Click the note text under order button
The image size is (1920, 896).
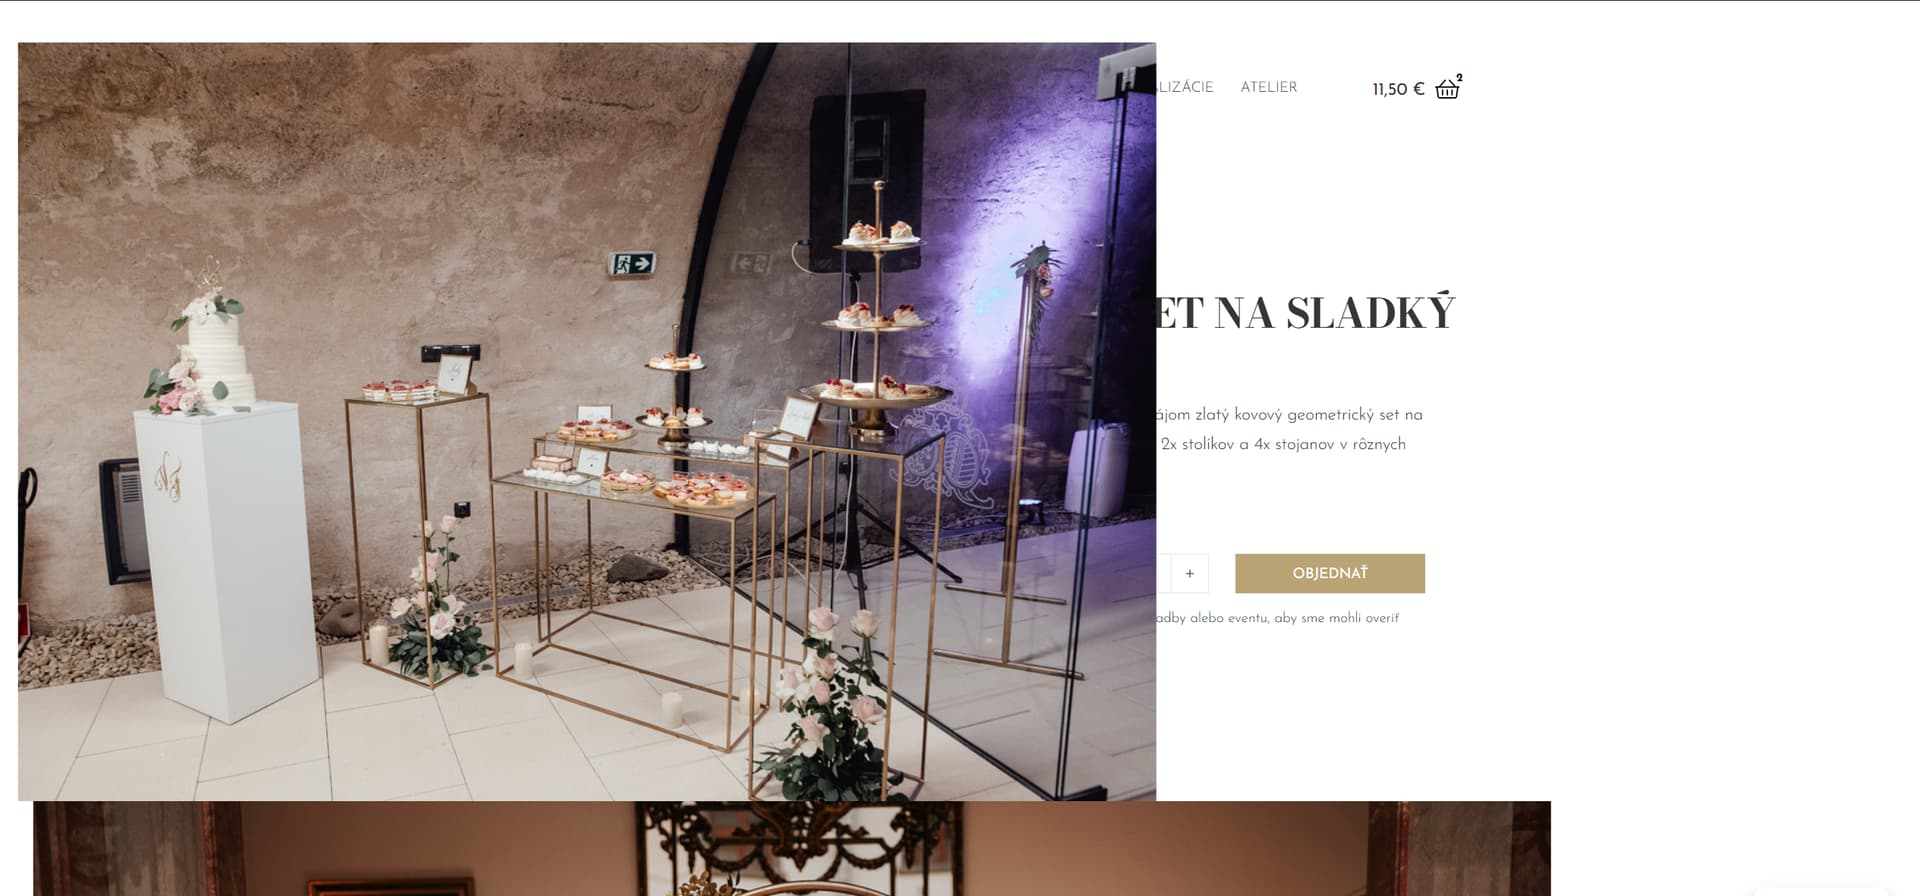point(1277,618)
